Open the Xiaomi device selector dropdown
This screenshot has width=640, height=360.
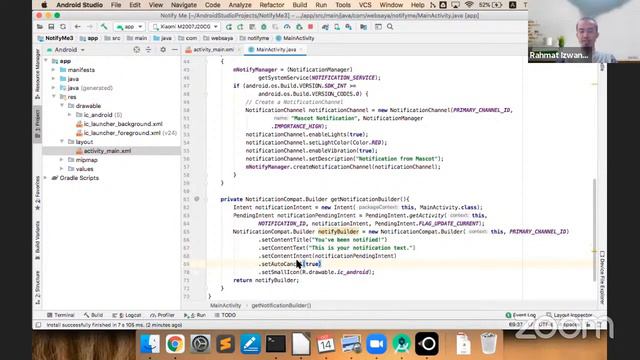(x=184, y=27)
